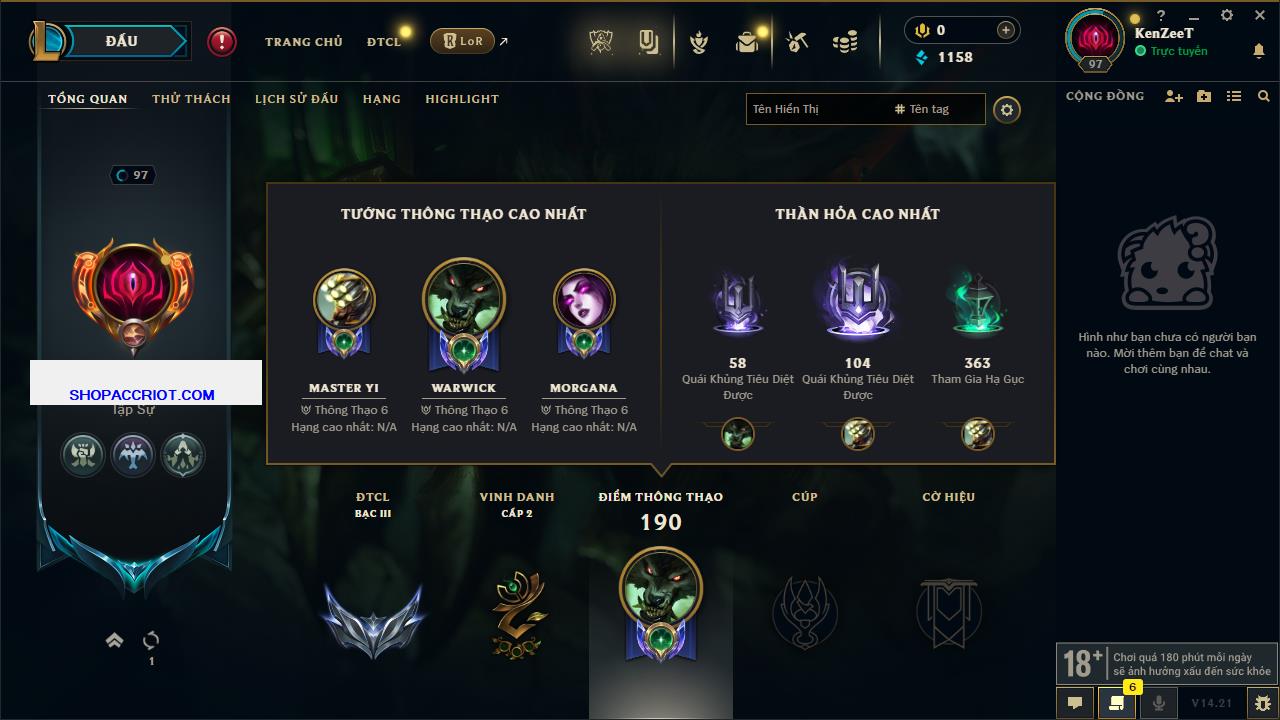
Task: Click the red alert exclamation icon
Action: pyautogui.click(x=222, y=42)
